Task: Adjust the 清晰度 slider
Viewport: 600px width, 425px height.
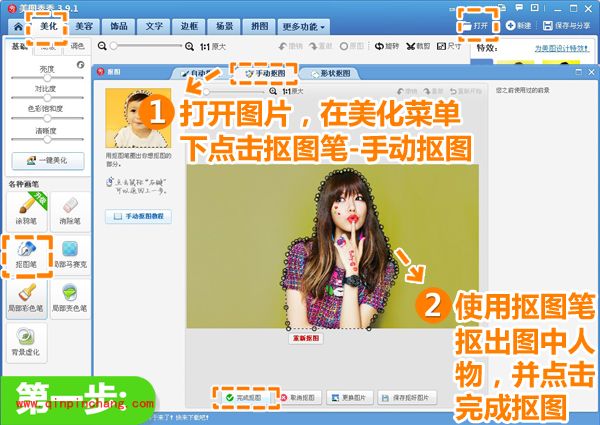Action: 47,139
